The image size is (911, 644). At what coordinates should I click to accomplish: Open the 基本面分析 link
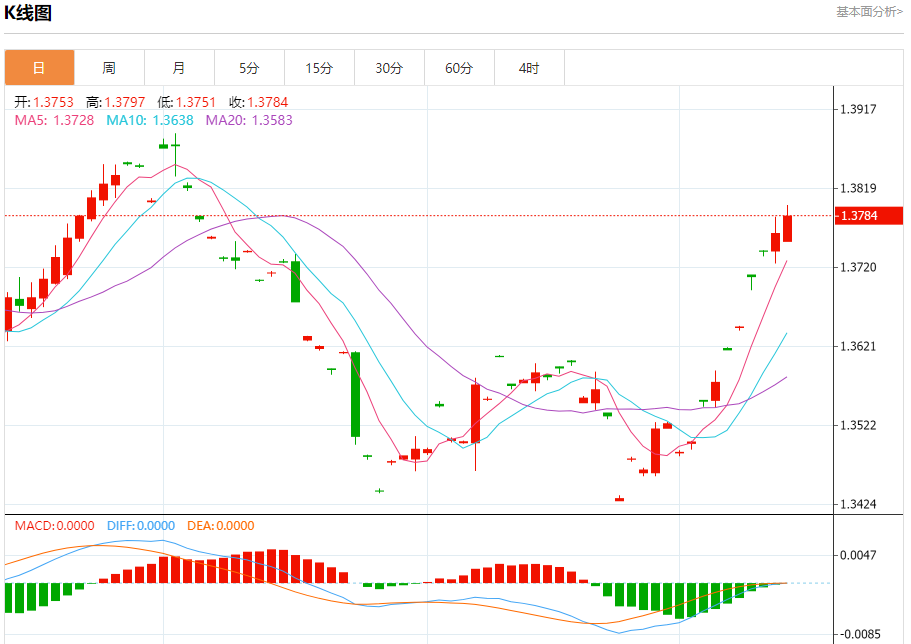869,12
